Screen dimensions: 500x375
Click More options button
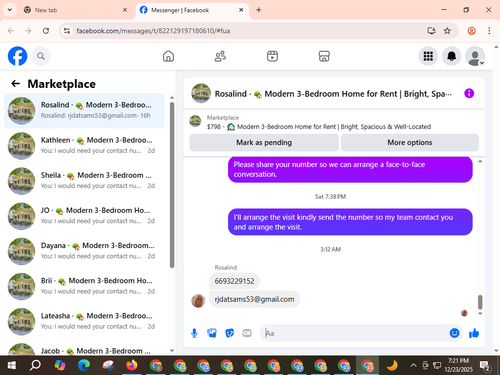410,143
